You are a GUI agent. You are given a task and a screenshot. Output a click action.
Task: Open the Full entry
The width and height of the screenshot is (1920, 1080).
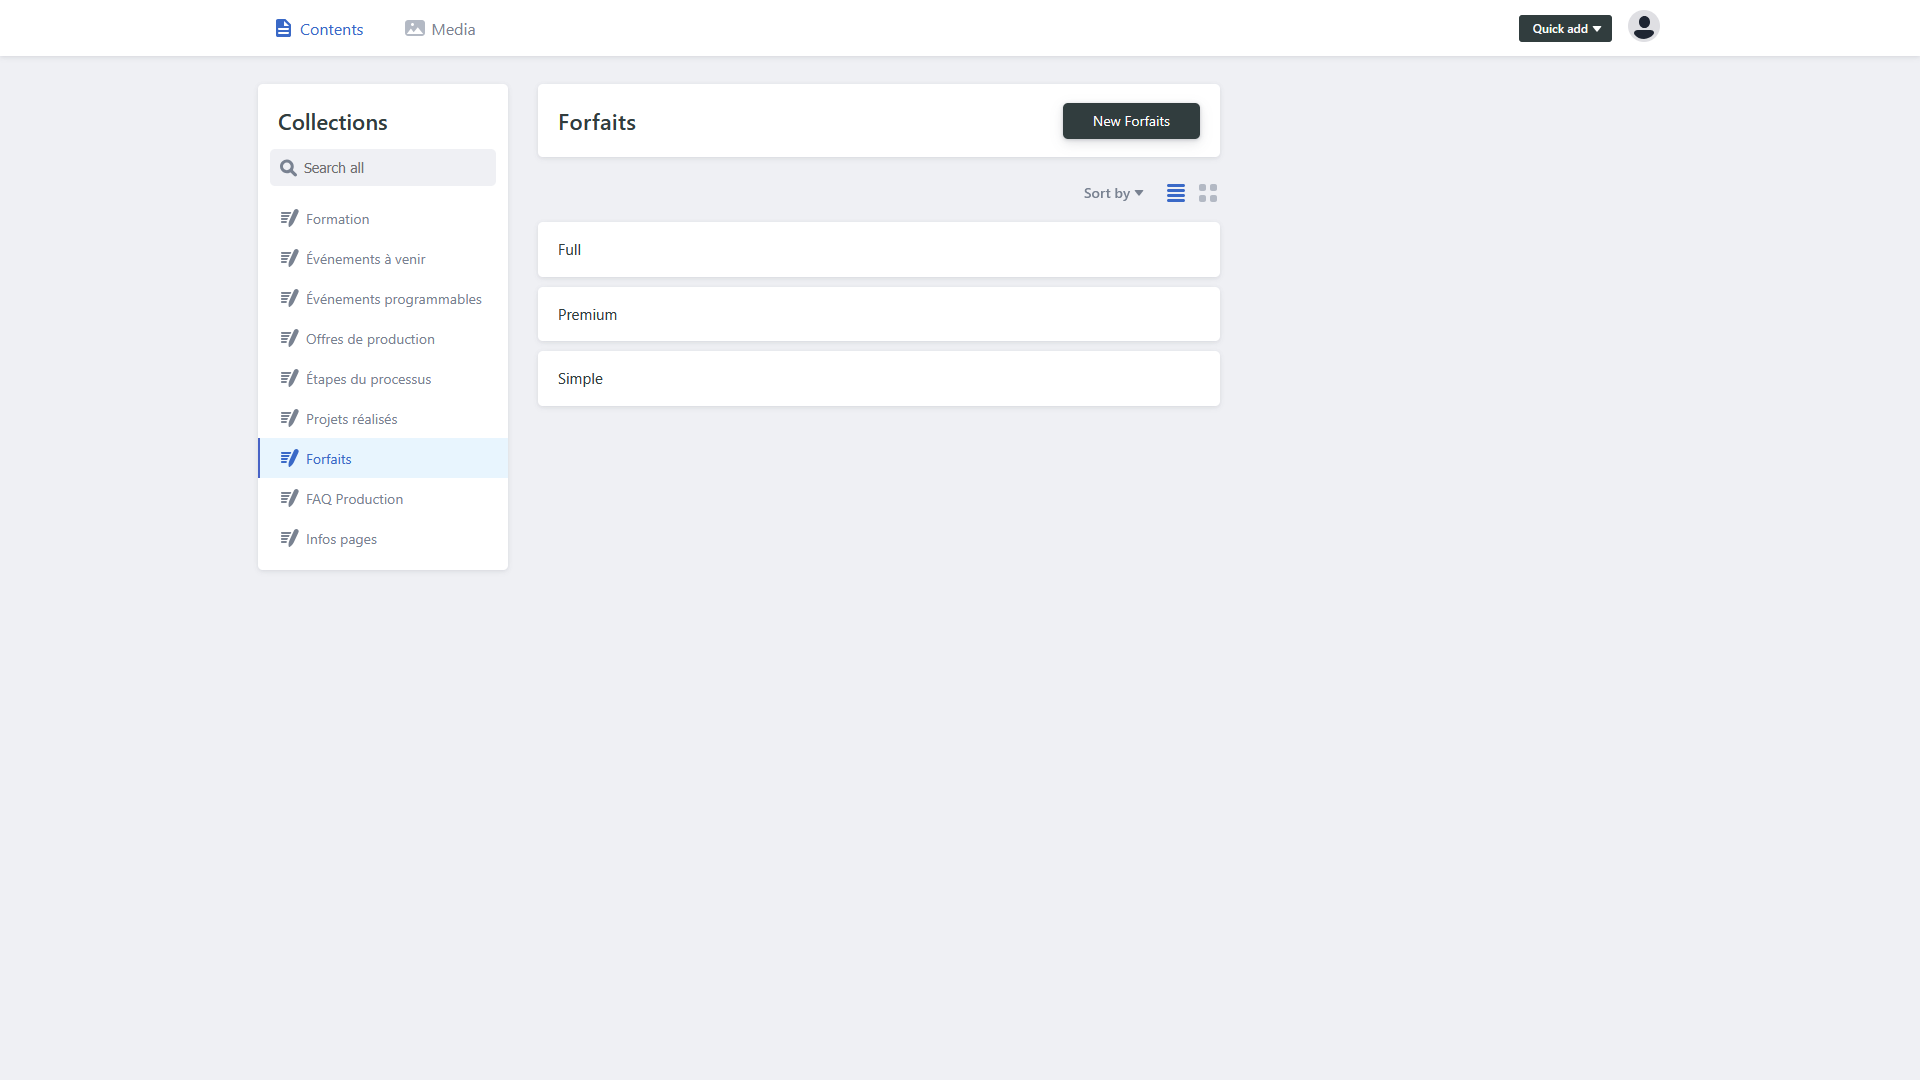point(878,250)
